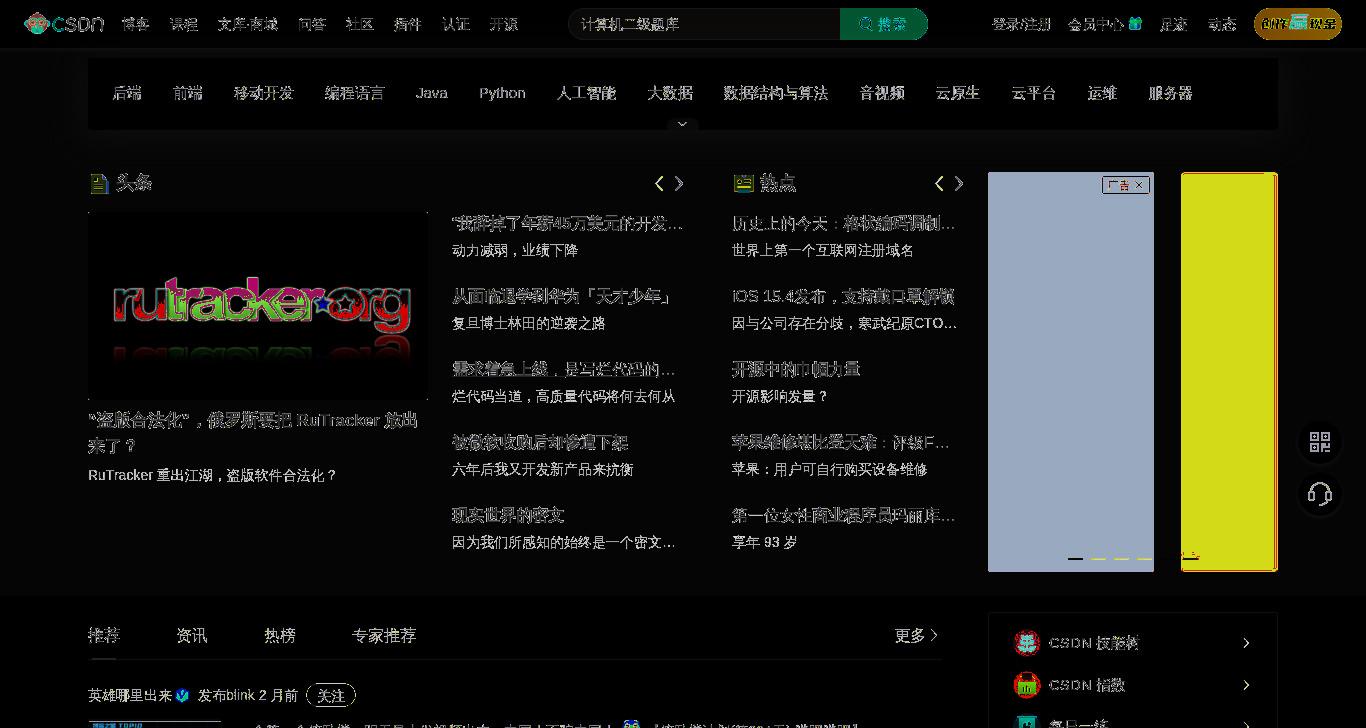Select the 前端 category
Viewport: 1366px width, 728px height.
click(x=188, y=93)
